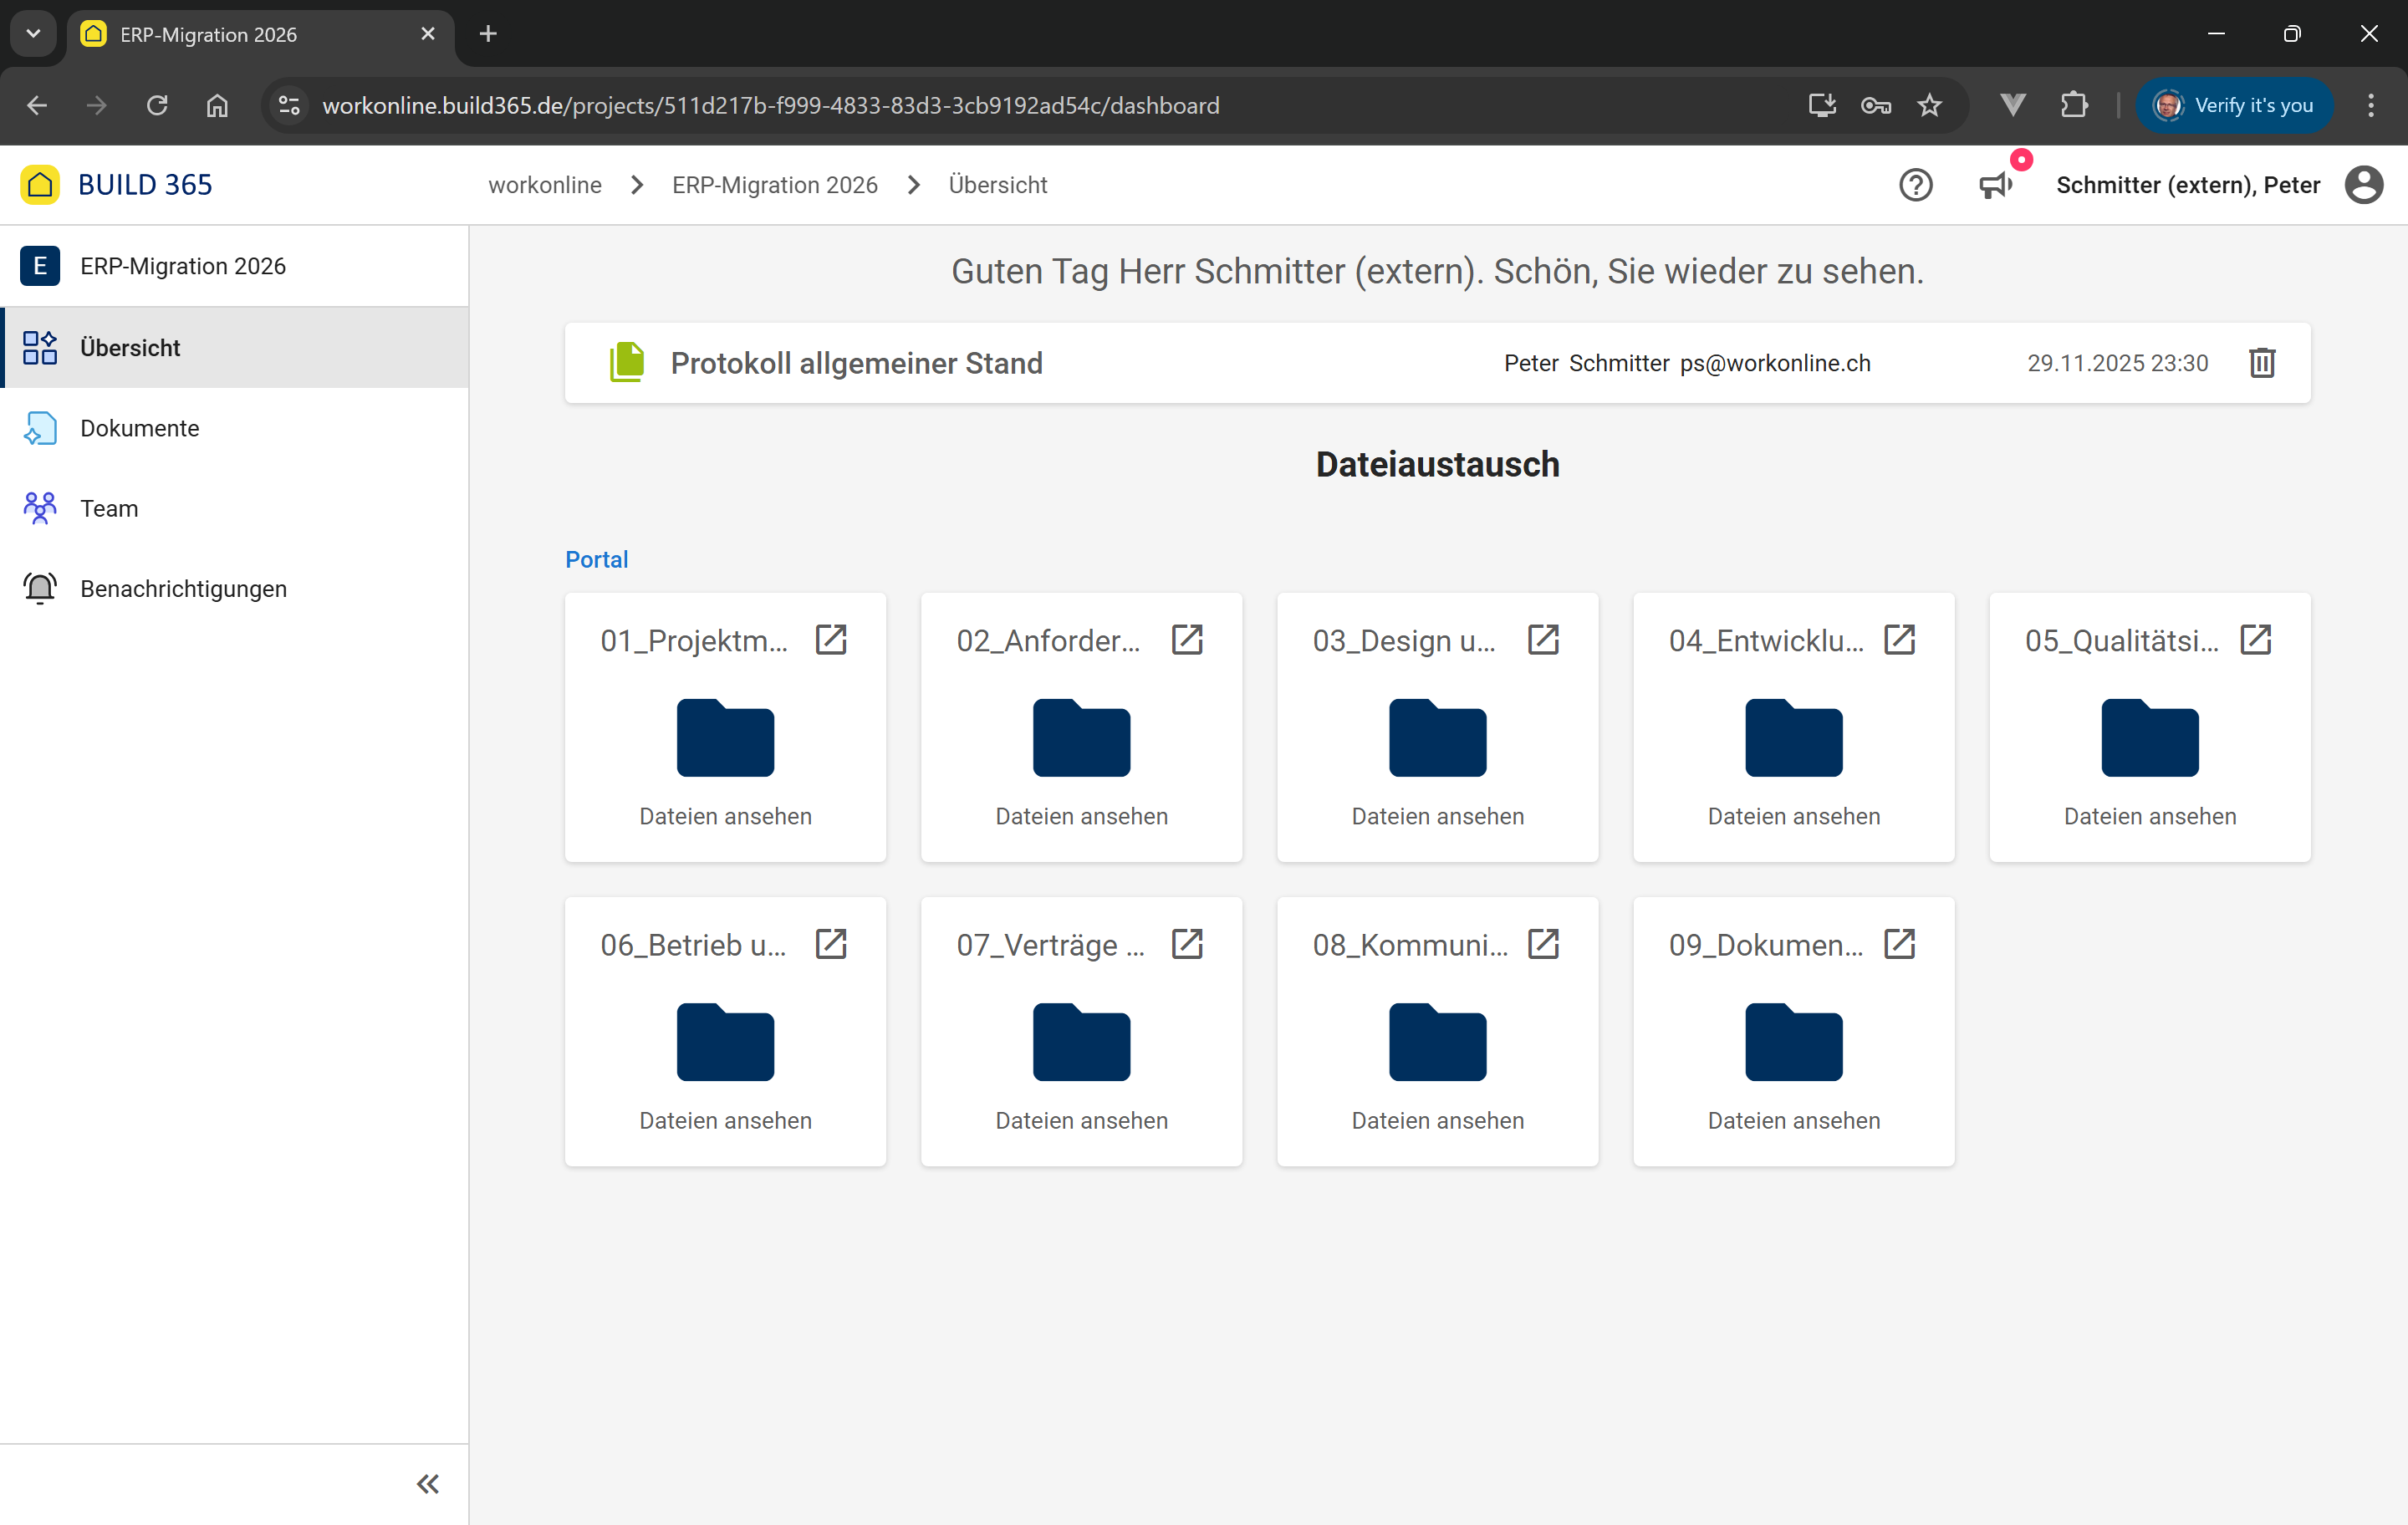
Task: Click the help question mark icon
Action: (1915, 185)
